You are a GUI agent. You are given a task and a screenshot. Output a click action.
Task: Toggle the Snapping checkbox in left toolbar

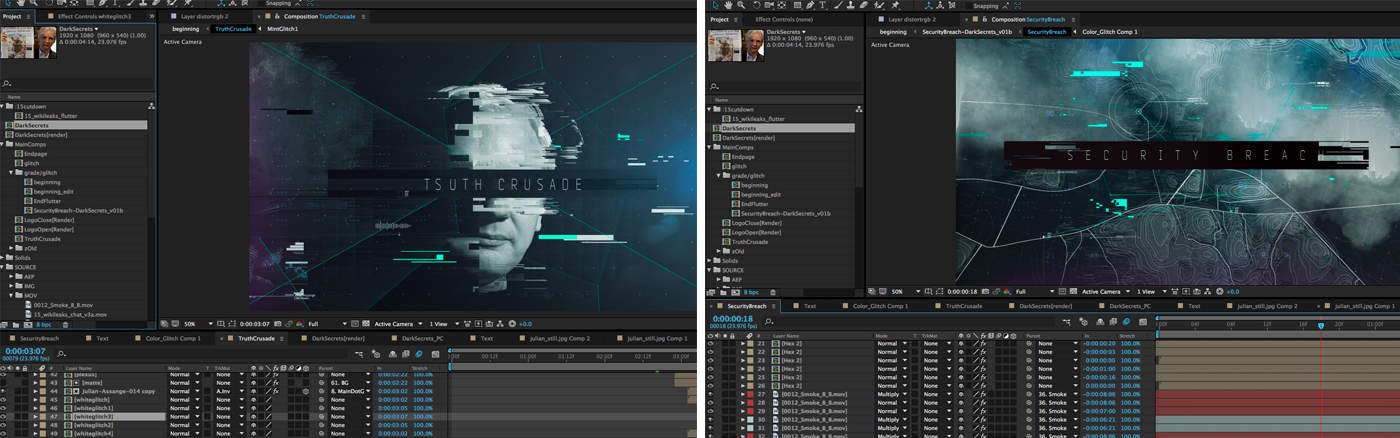pos(260,3)
